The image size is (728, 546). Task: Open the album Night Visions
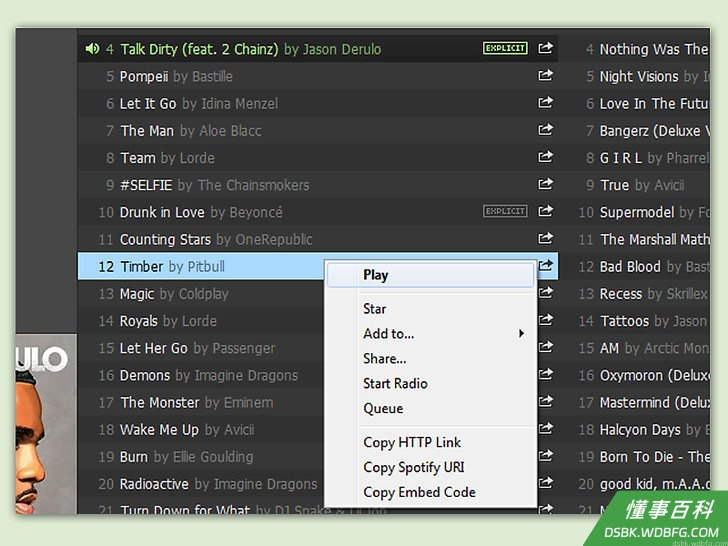[x=639, y=76]
